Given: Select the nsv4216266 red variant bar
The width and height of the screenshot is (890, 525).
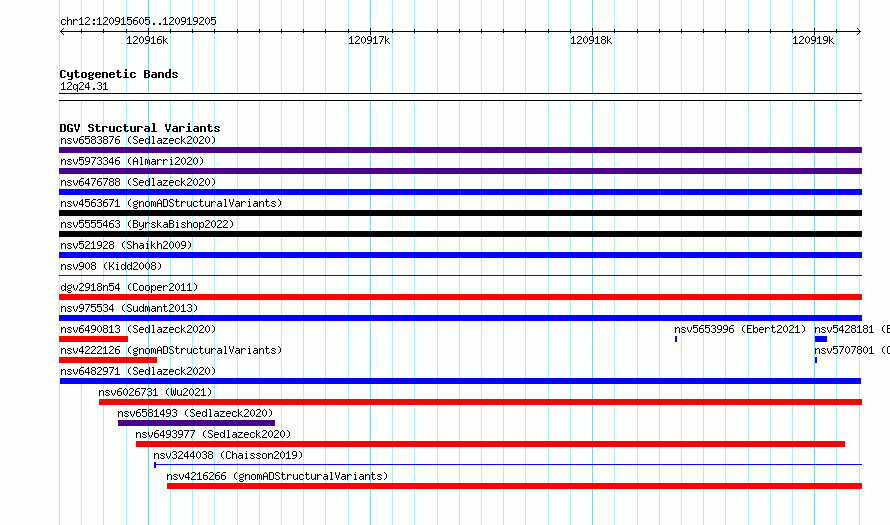Looking at the screenshot, I should (514, 486).
